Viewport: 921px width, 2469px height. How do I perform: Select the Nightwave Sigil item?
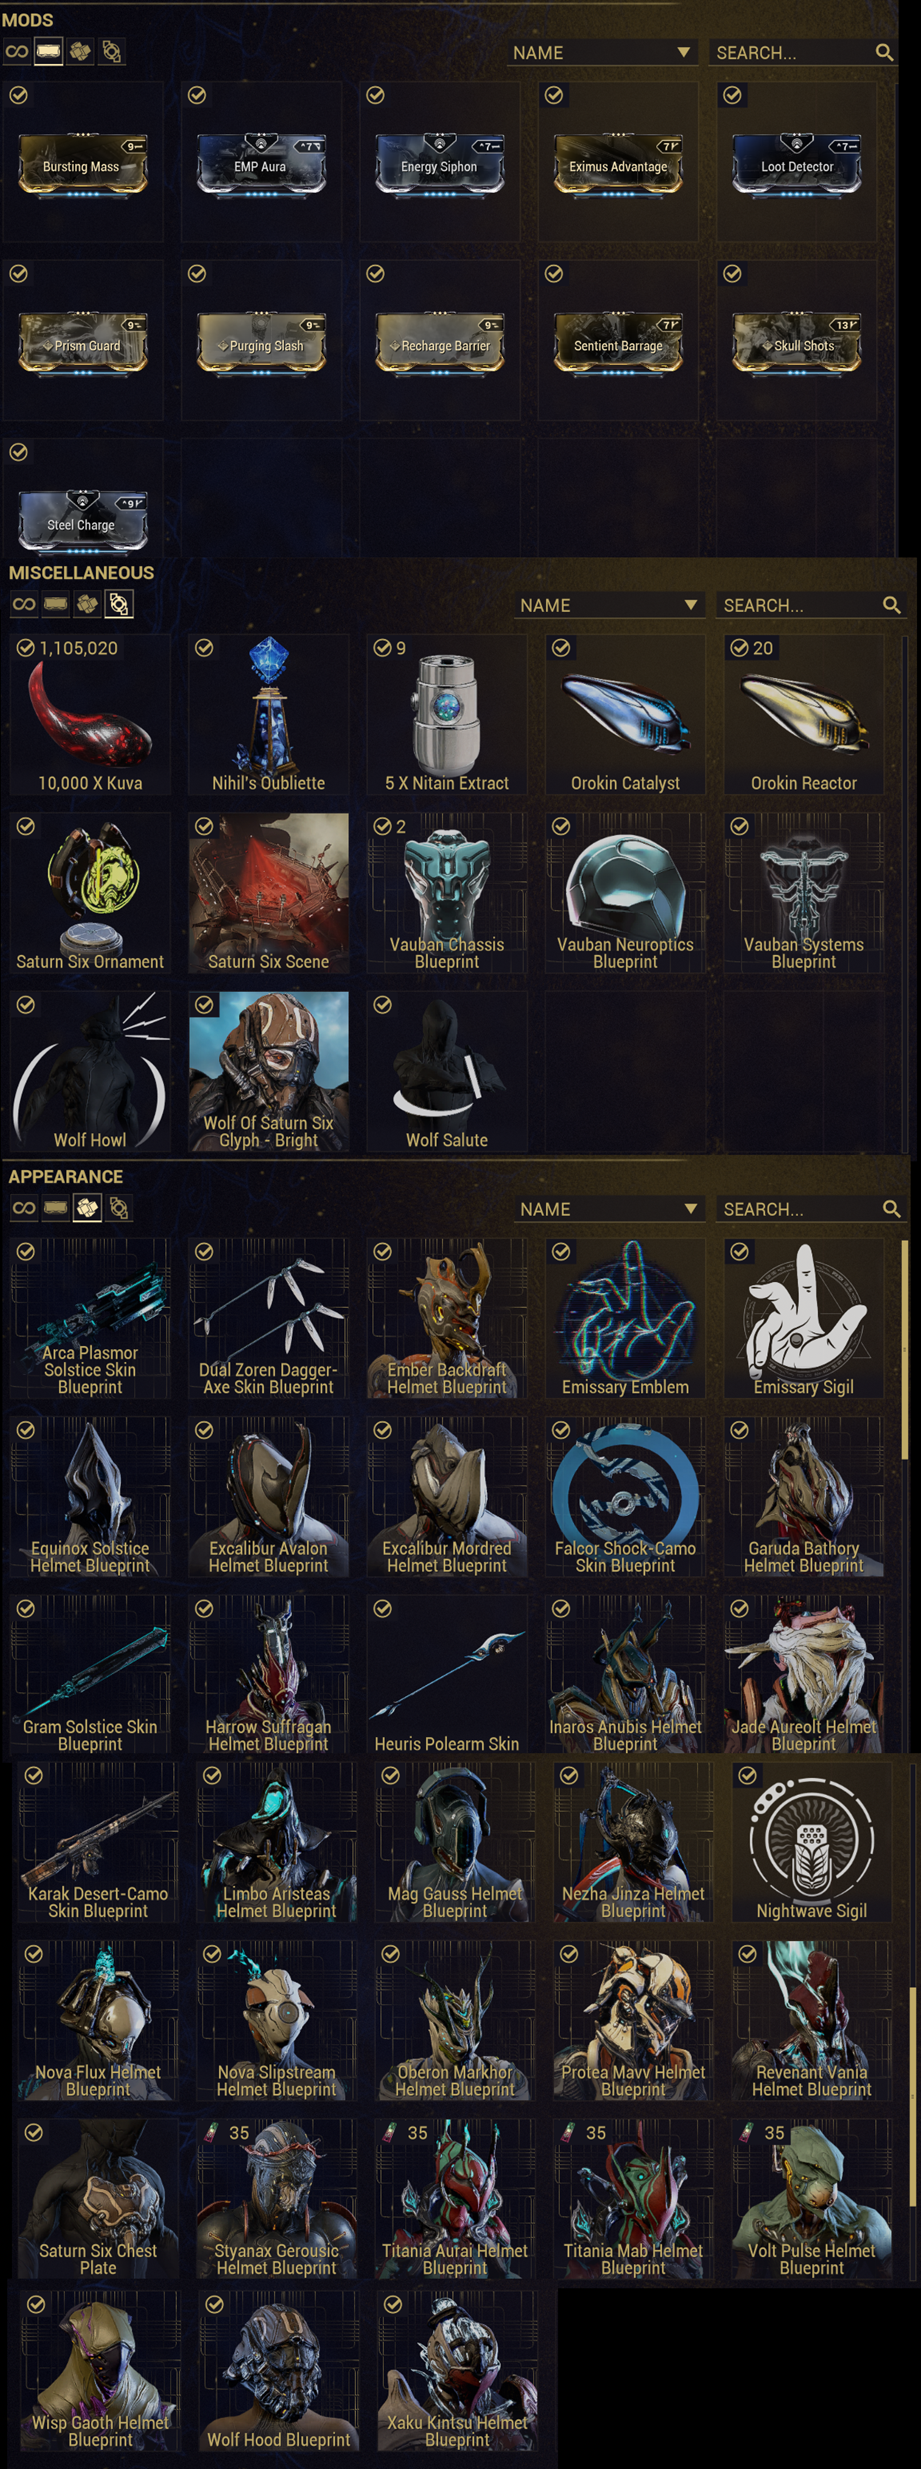[x=811, y=1841]
